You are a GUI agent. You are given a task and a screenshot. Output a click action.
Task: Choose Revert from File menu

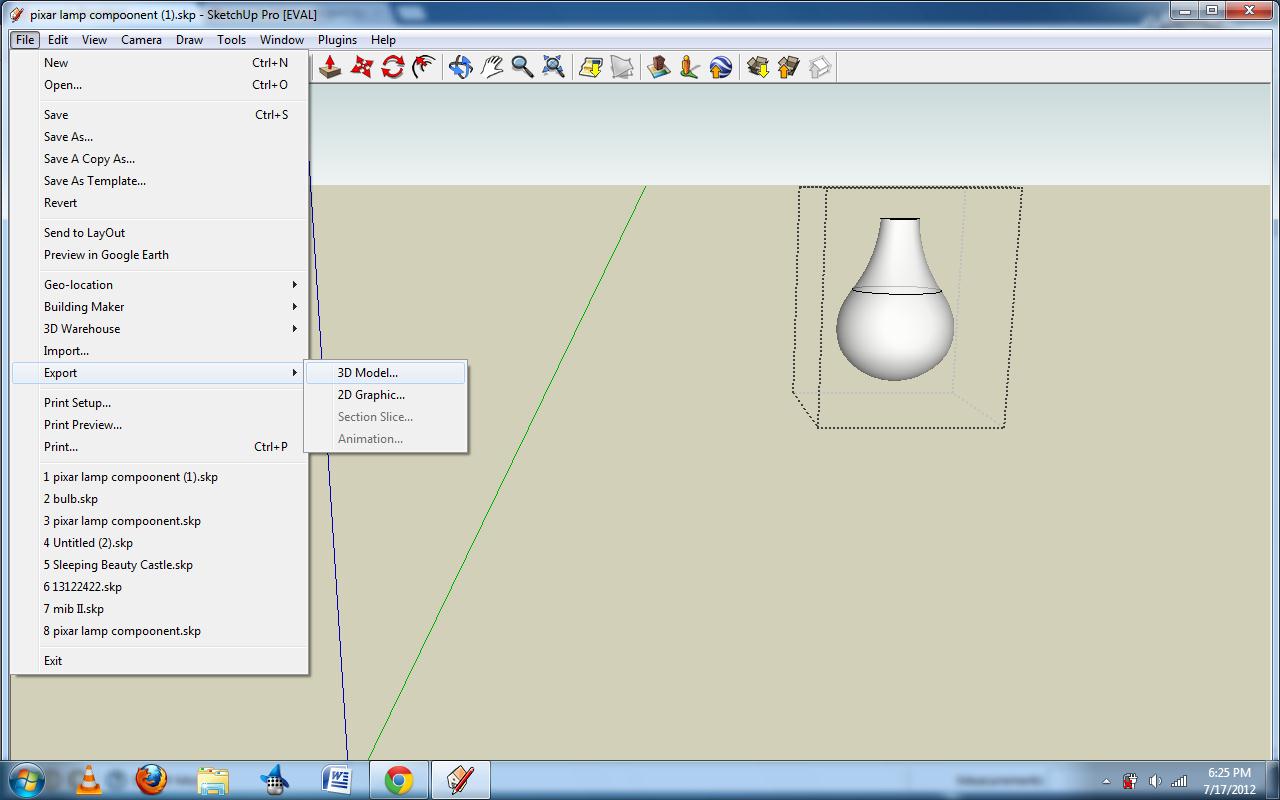click(160, 203)
